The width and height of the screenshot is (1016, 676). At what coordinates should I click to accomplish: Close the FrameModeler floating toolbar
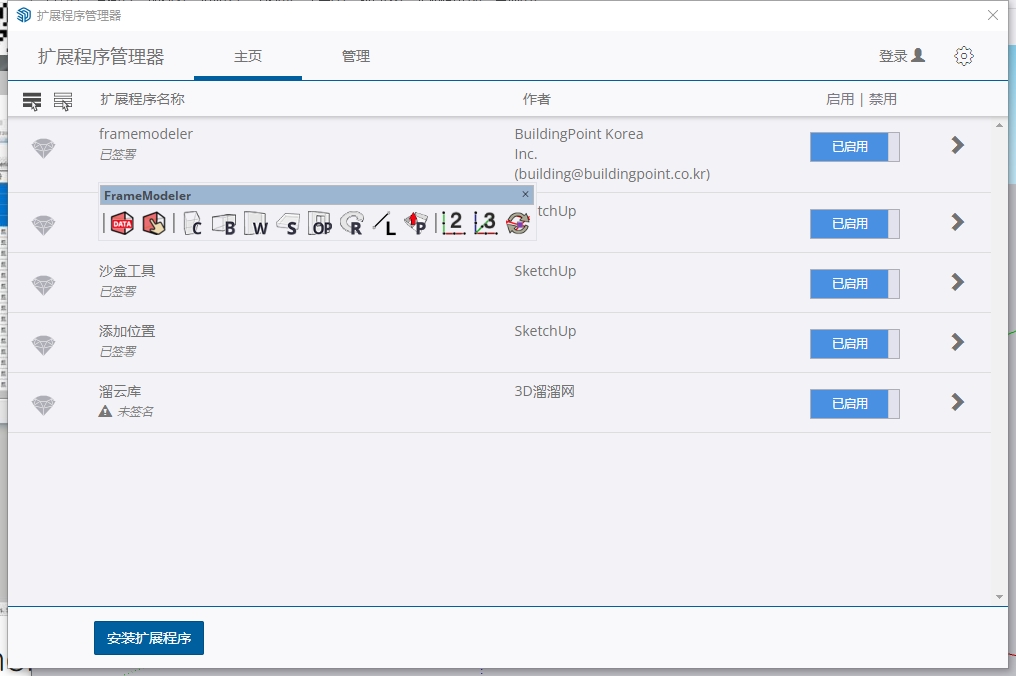click(x=525, y=194)
